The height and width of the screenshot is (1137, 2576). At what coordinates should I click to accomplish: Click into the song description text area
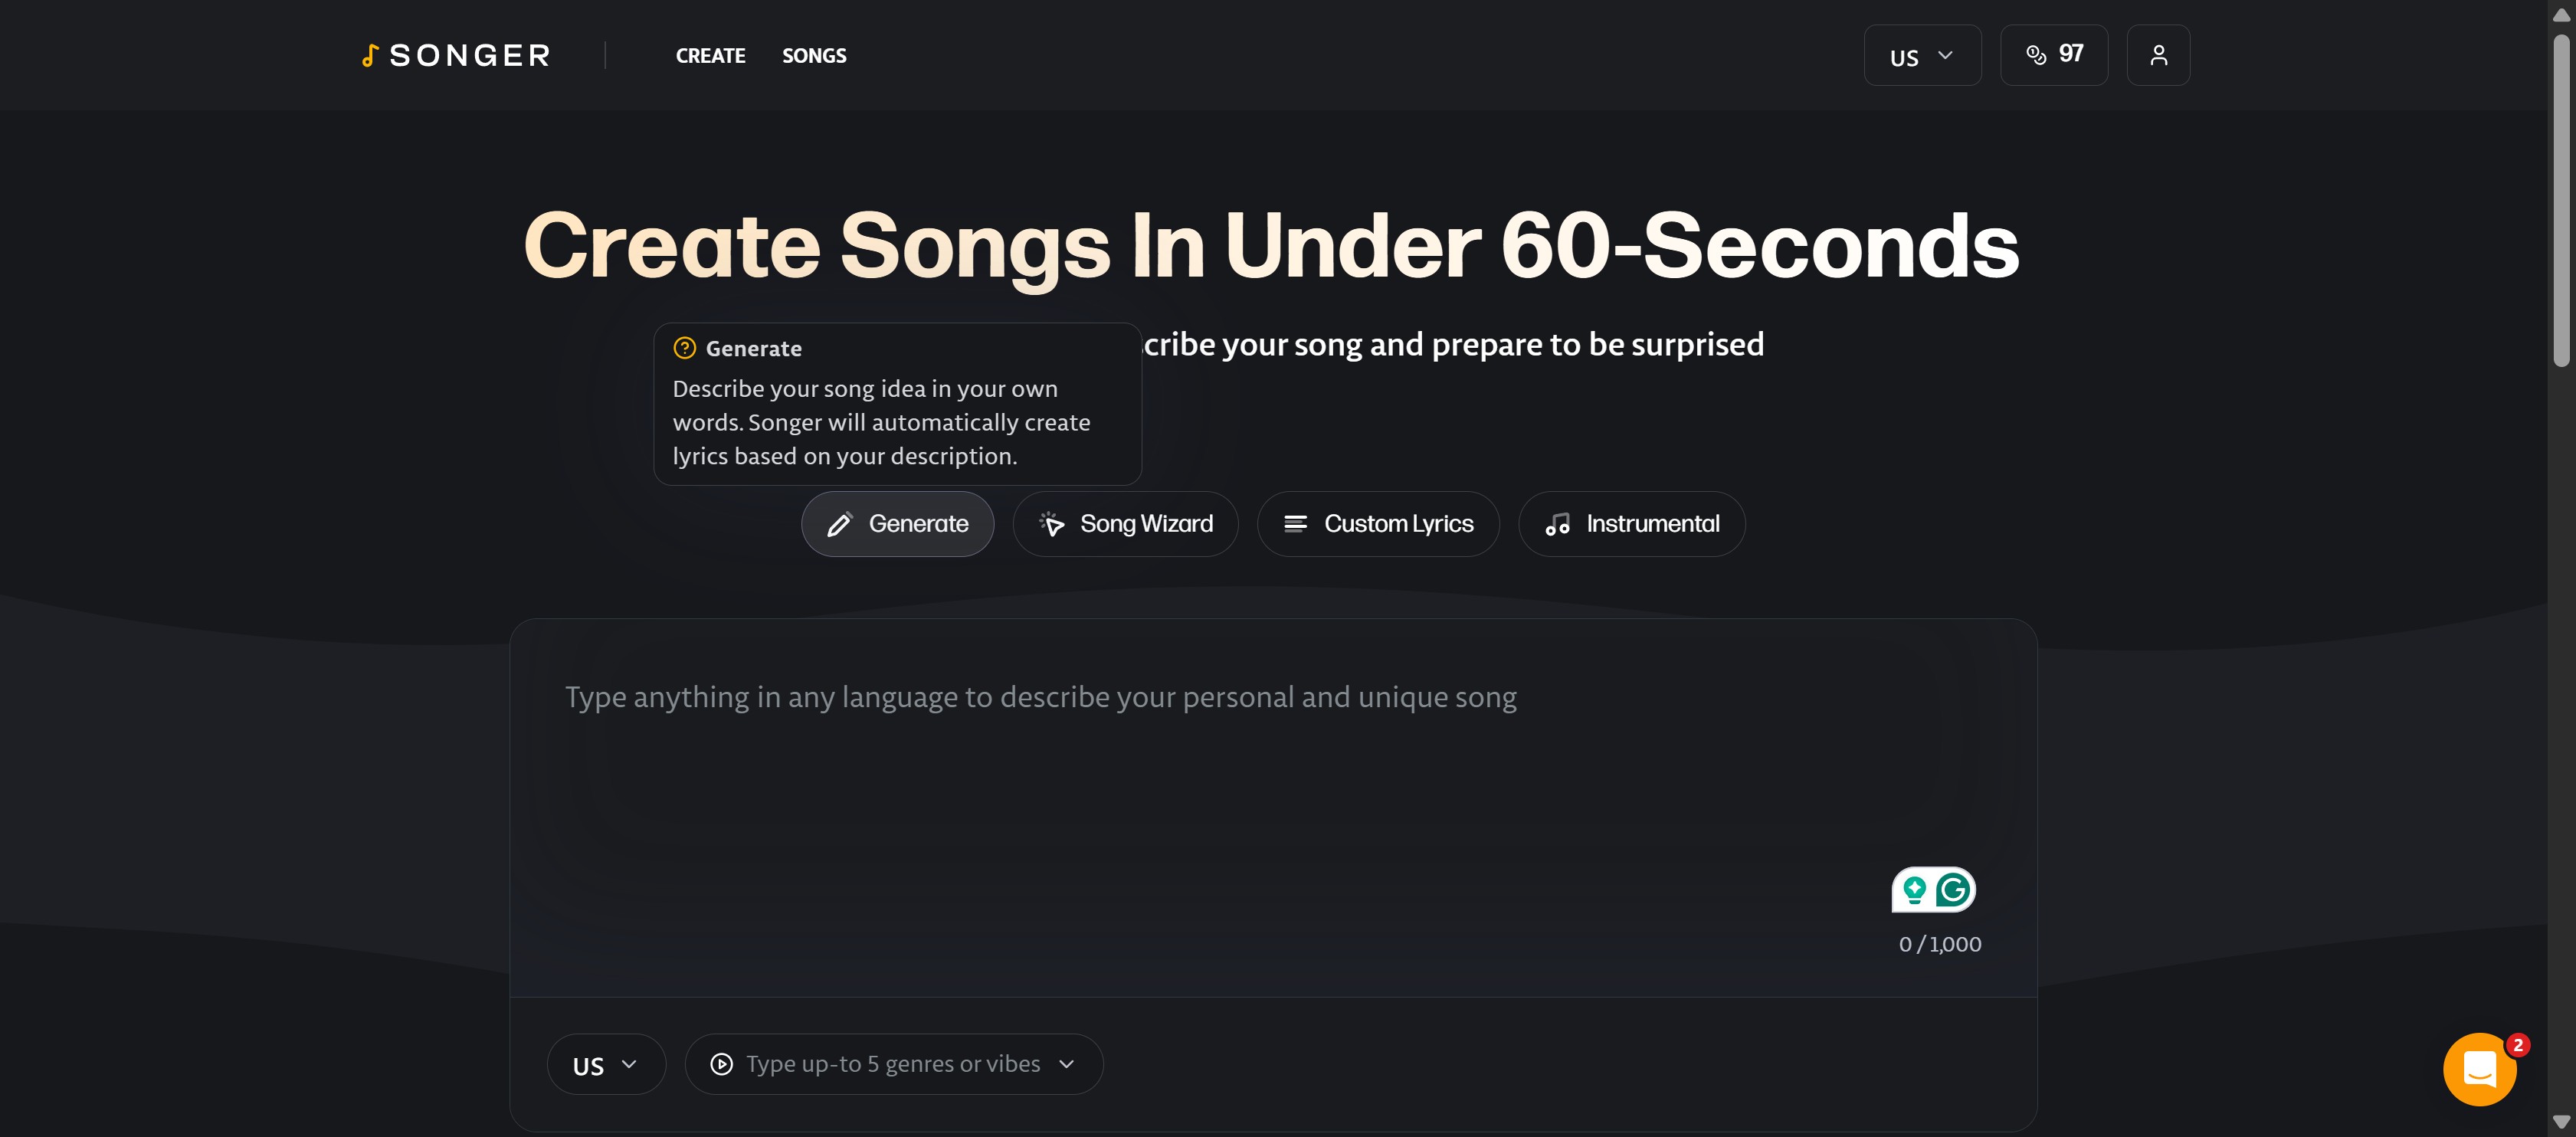[1200, 770]
